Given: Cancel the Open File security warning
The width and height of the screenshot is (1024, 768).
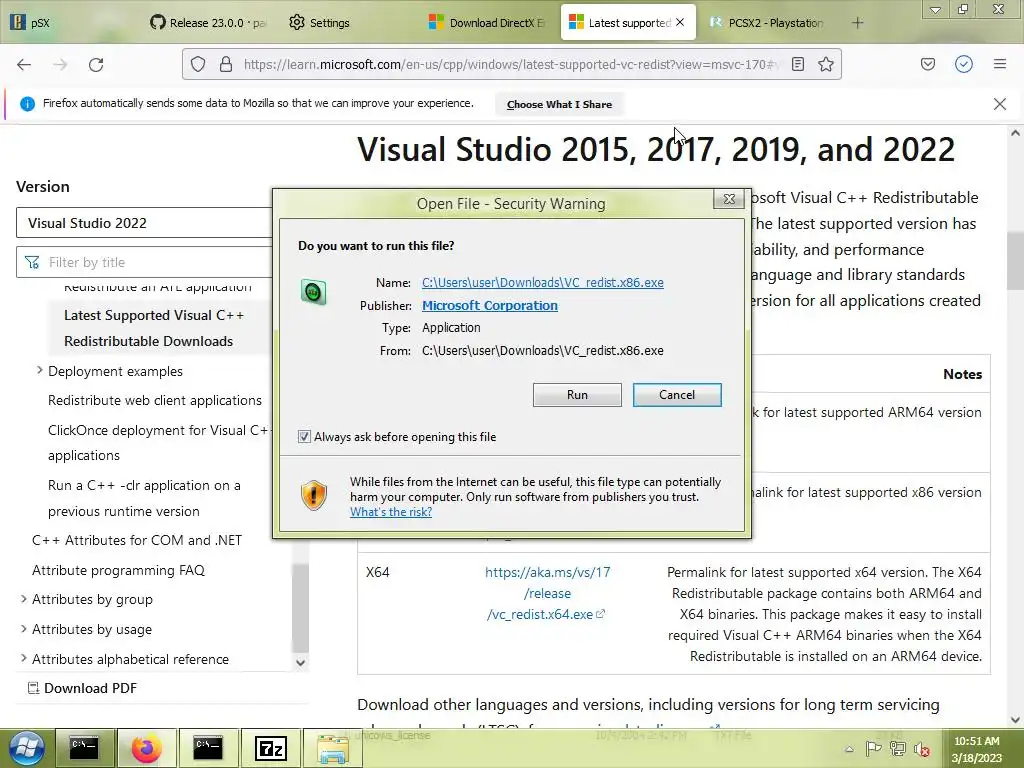Looking at the screenshot, I should pyautogui.click(x=677, y=394).
